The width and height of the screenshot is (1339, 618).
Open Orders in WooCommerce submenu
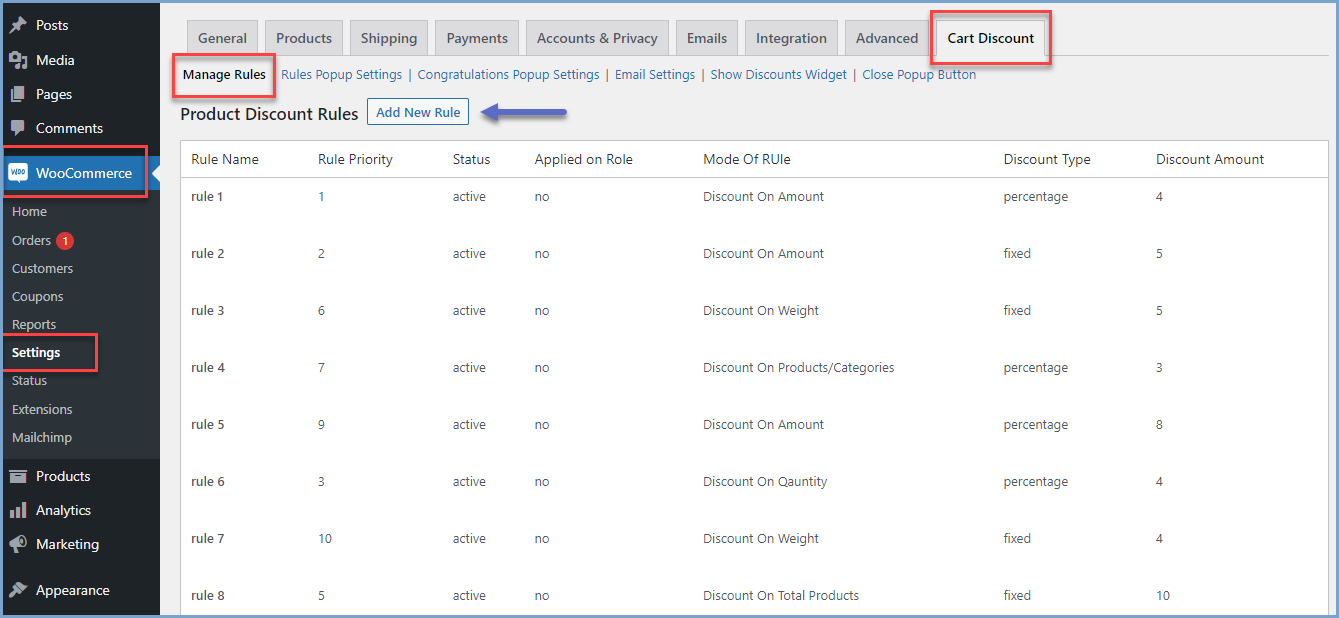point(31,241)
